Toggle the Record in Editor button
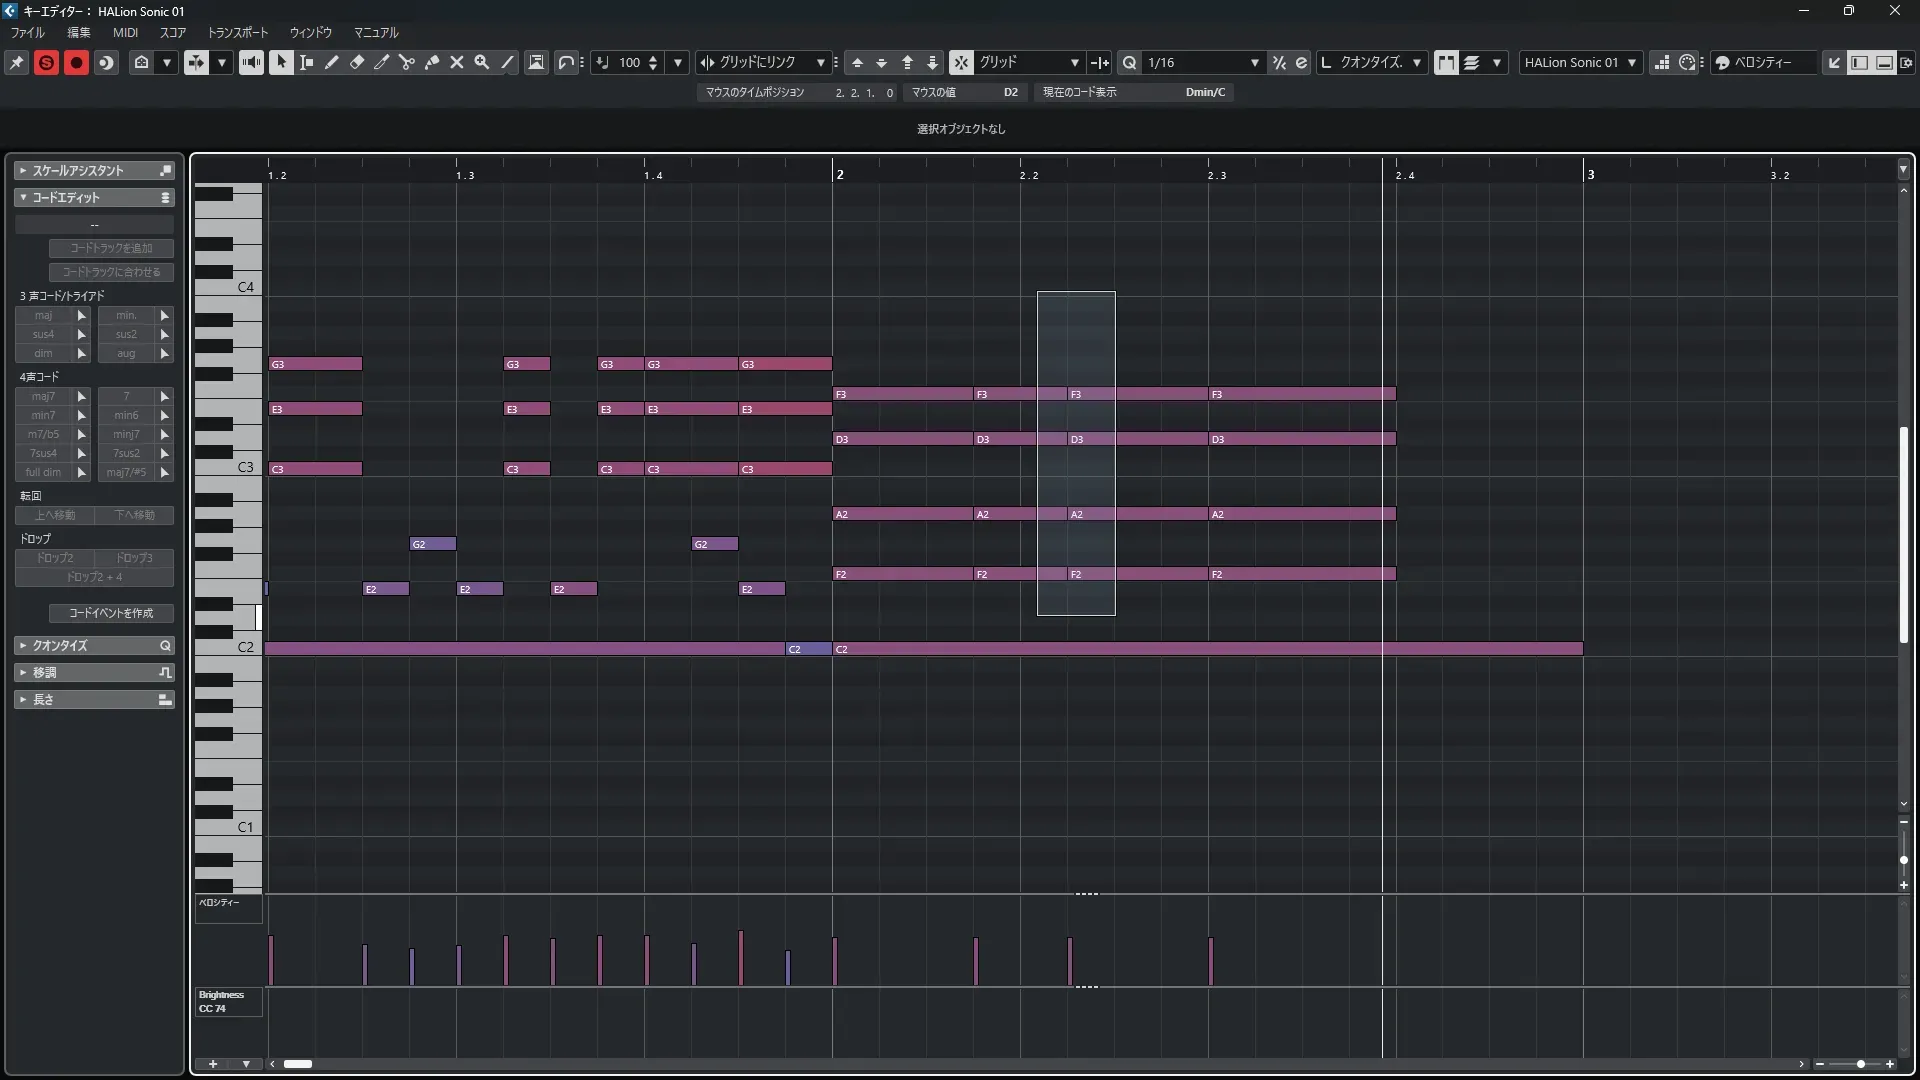 point(76,62)
